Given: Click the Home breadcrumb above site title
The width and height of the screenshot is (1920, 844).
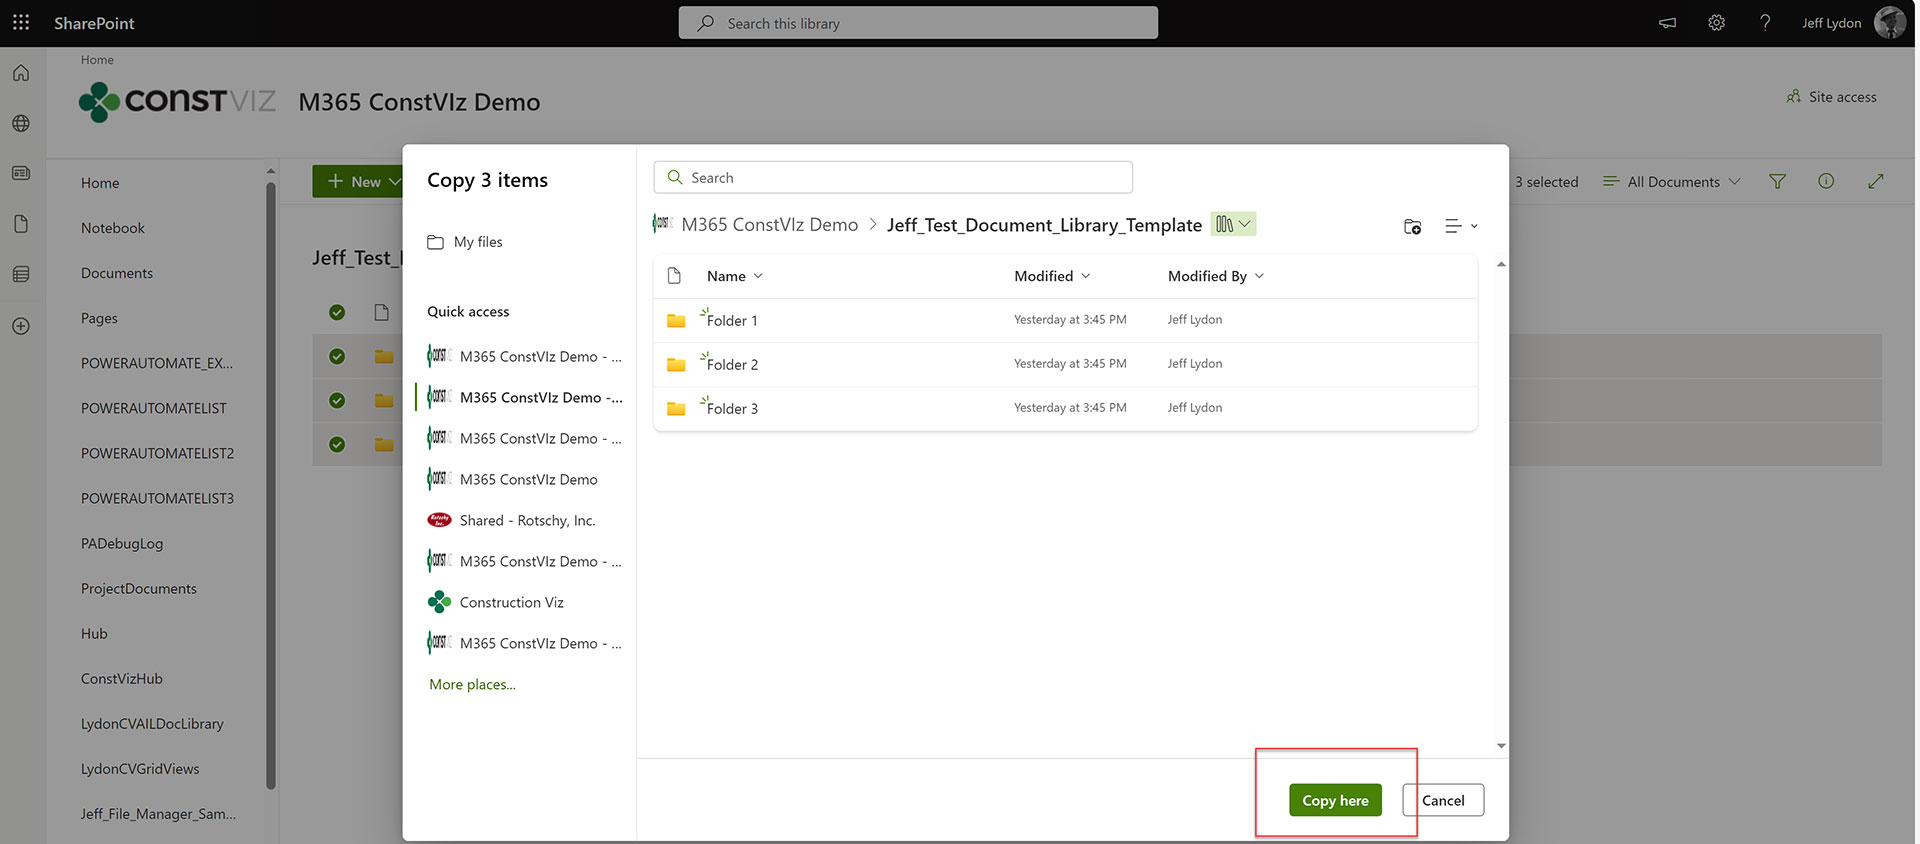Looking at the screenshot, I should (x=97, y=60).
